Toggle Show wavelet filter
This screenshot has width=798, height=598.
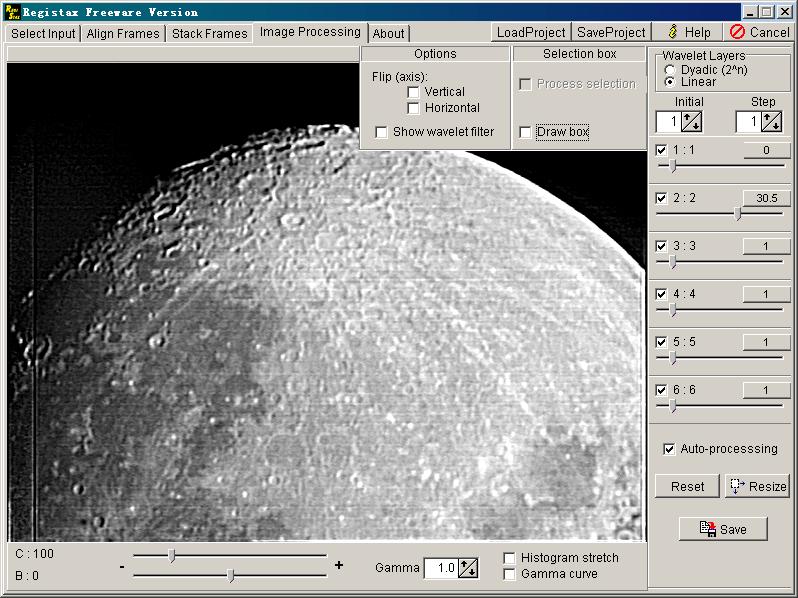381,132
